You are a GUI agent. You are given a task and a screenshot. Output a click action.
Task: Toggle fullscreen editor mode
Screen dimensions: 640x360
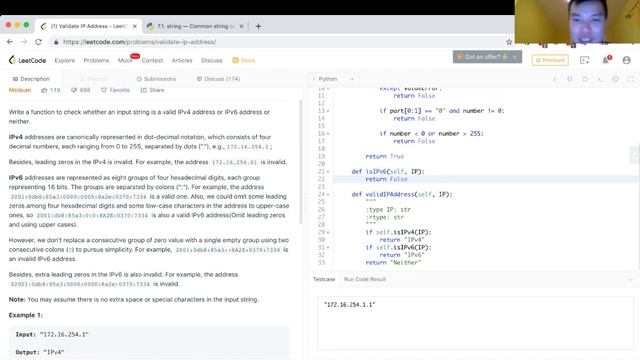tap(631, 79)
